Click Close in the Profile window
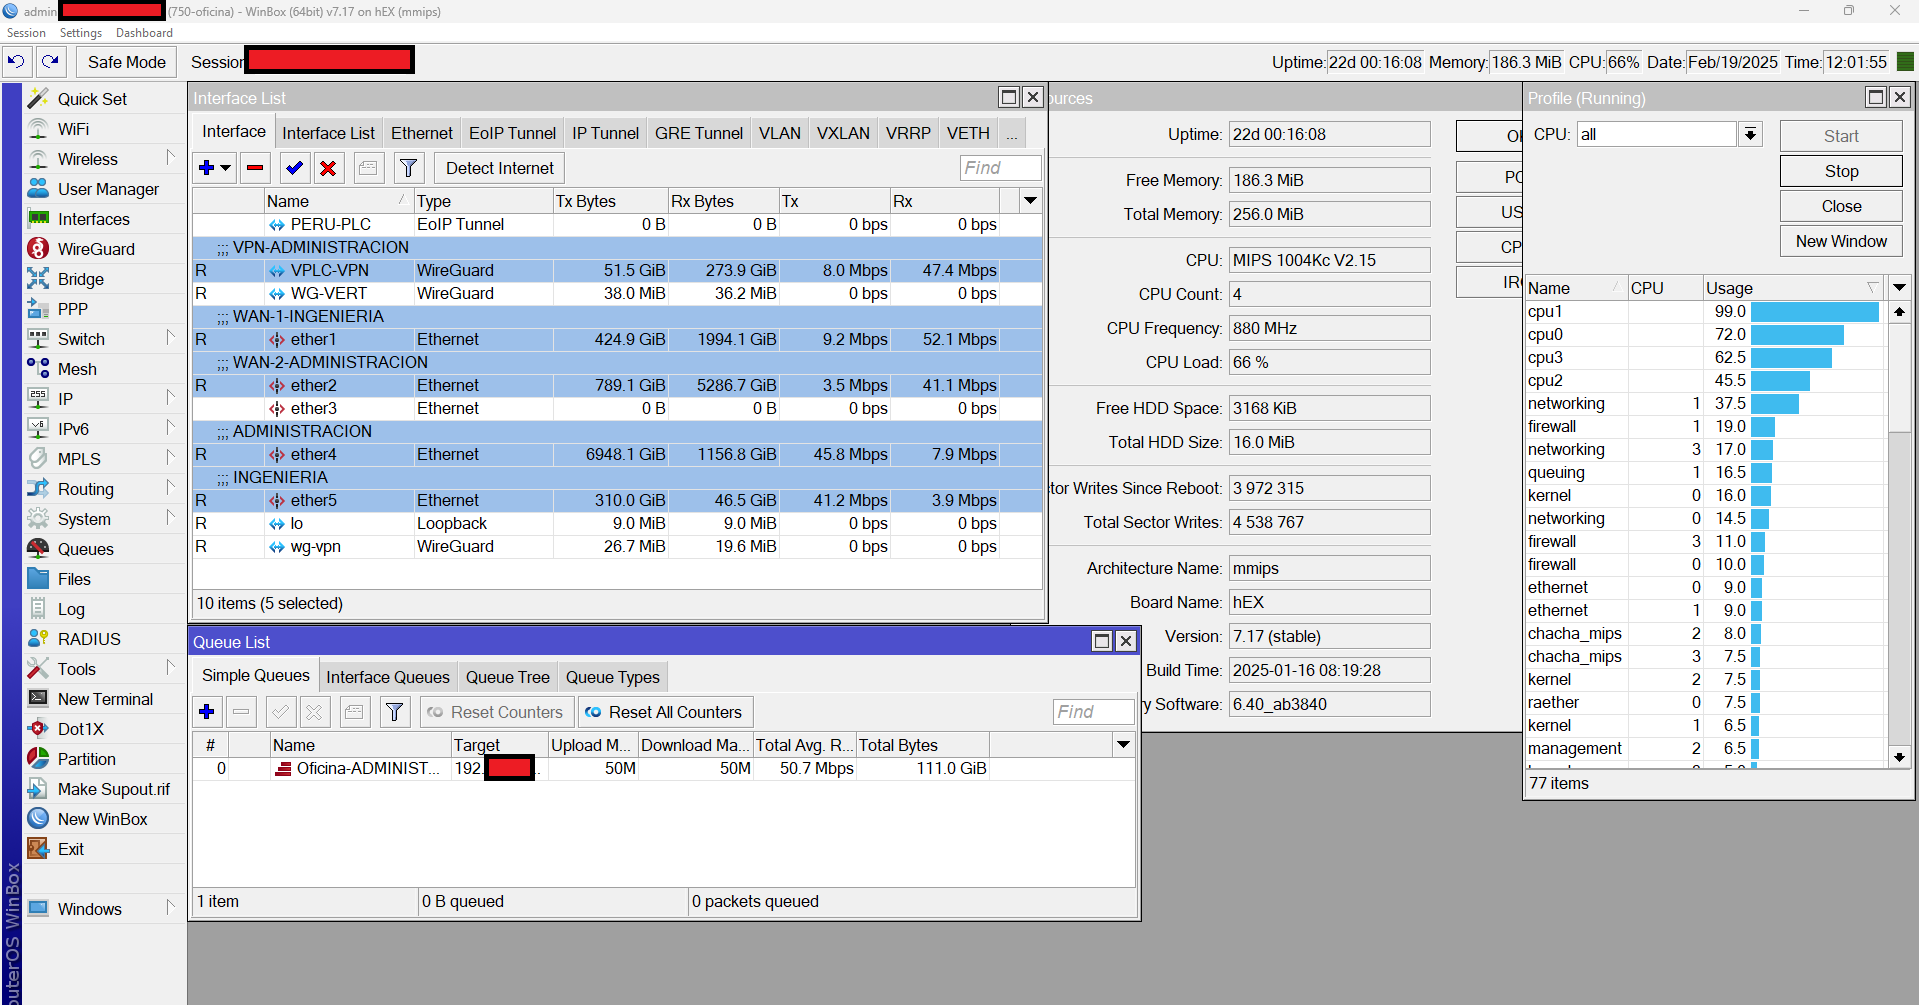1919x1005 pixels. (1841, 206)
